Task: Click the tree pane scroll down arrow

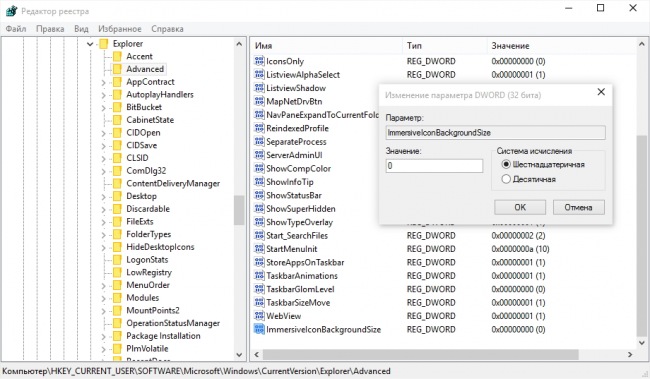Action: 239,355
